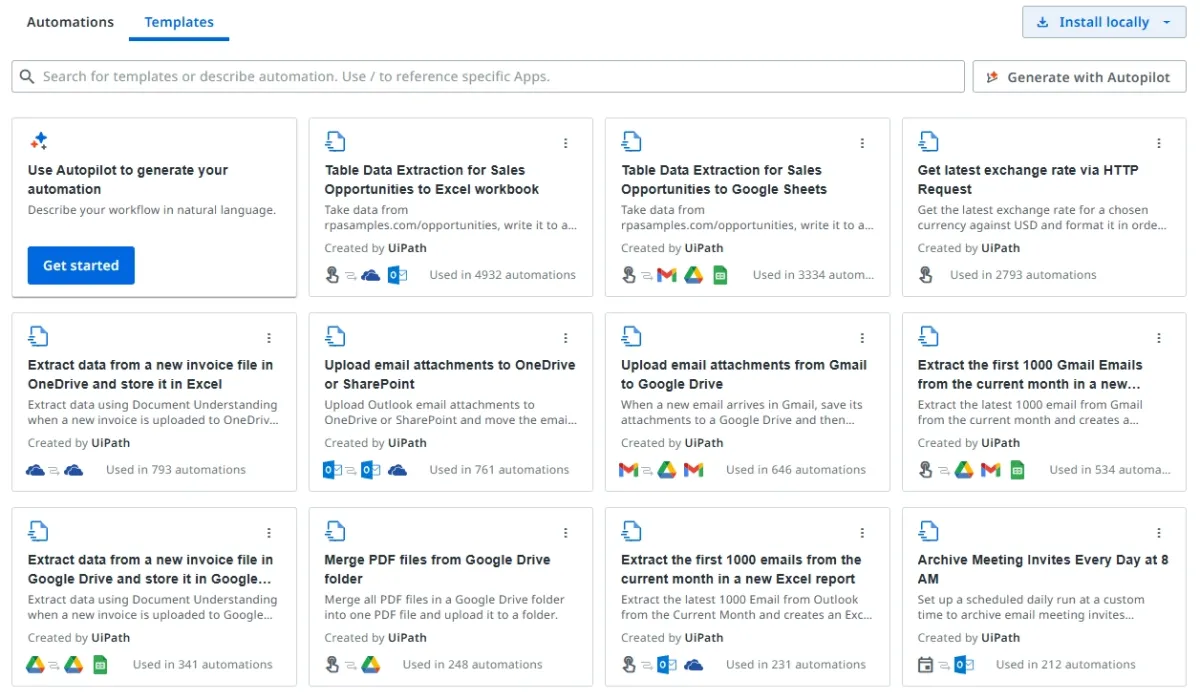Open dropdown arrow next to Install locally
Screen dimensions: 1200x700
point(1168,22)
